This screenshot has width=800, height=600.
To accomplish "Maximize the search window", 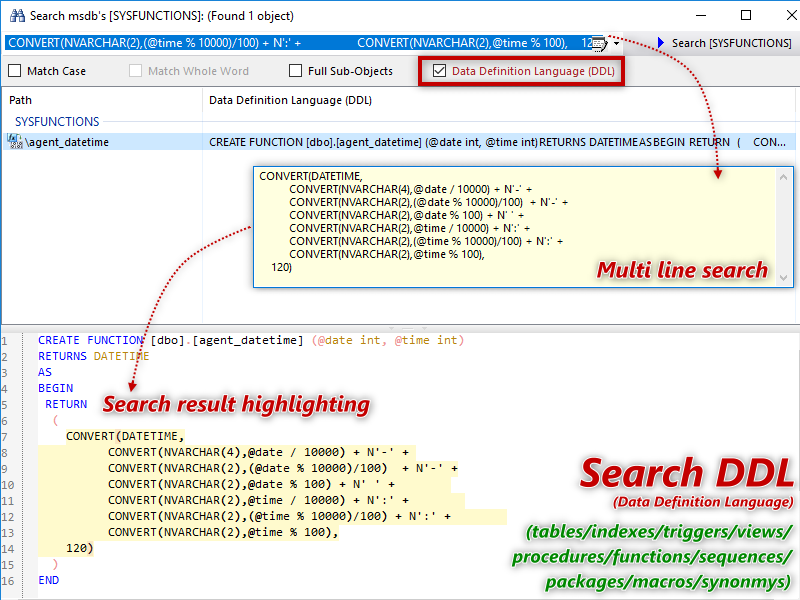I will coord(746,15).
